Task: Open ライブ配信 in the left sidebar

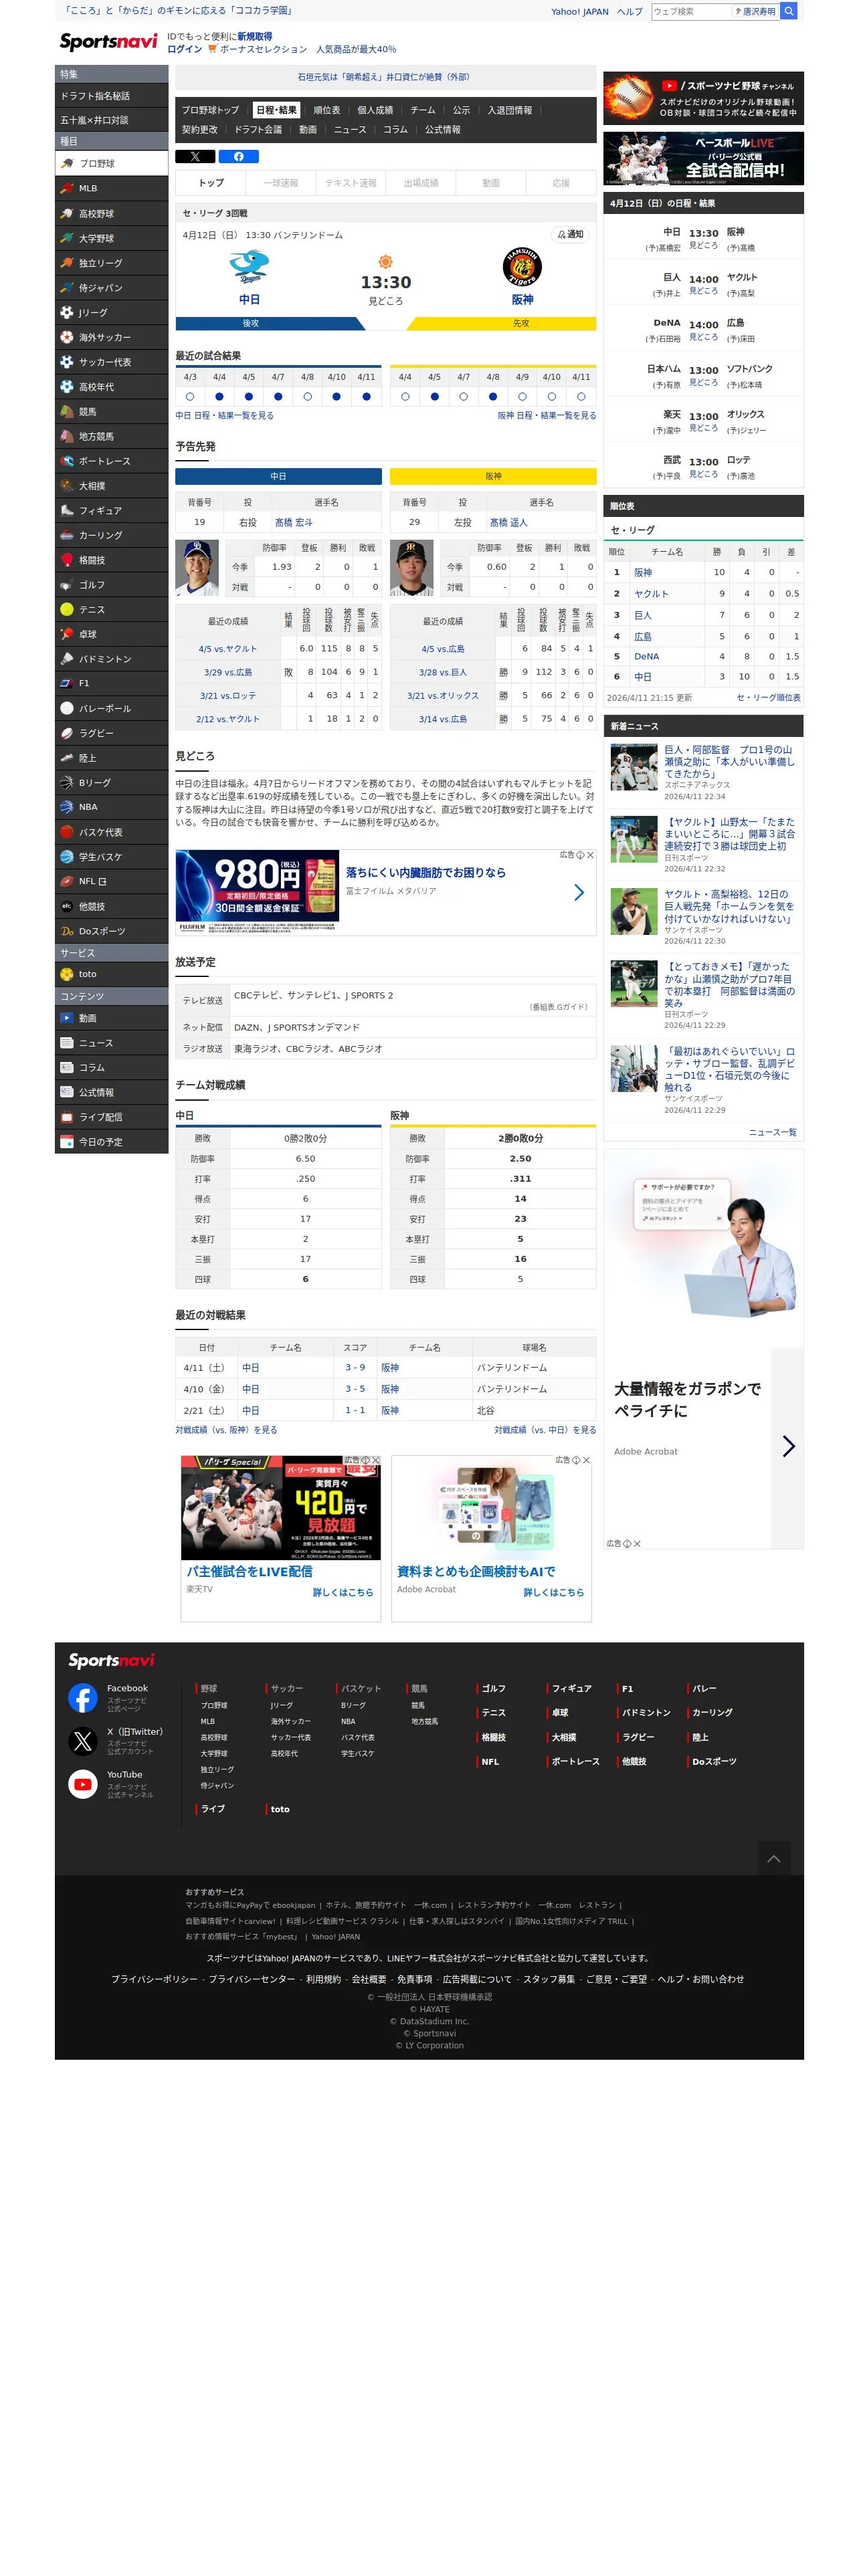Action: point(111,1117)
